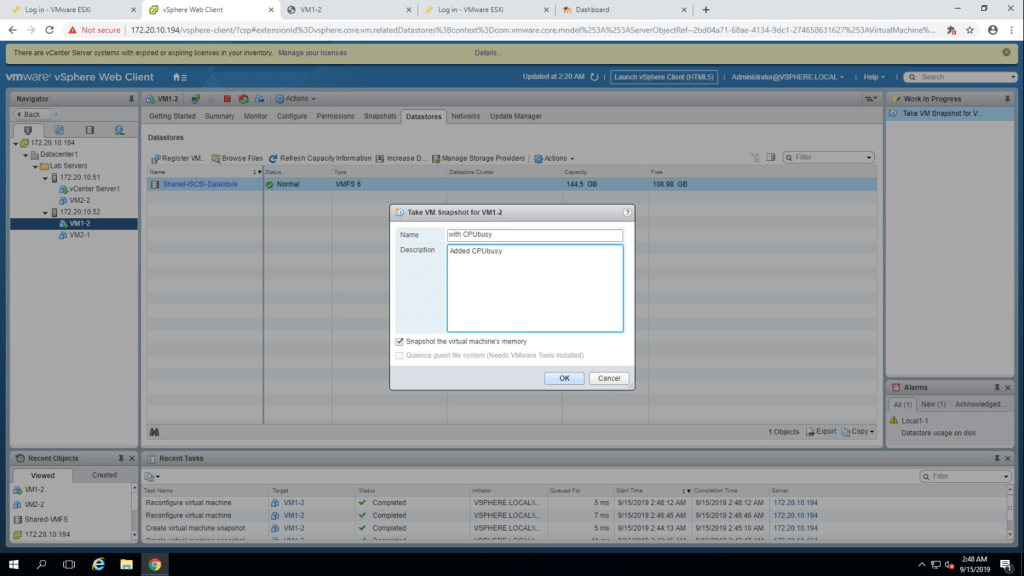Click into the snapshot Name field
Viewport: 1024px width, 576px height.
point(534,235)
